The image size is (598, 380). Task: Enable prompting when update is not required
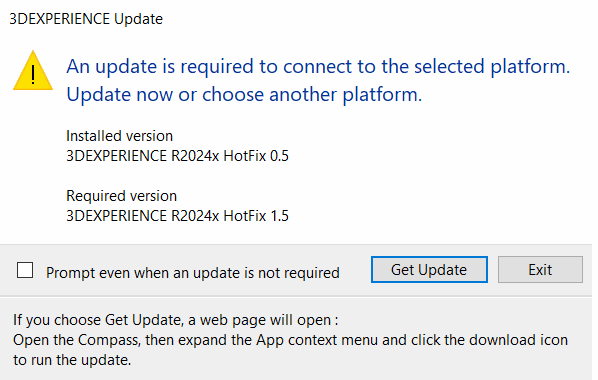(x=25, y=270)
